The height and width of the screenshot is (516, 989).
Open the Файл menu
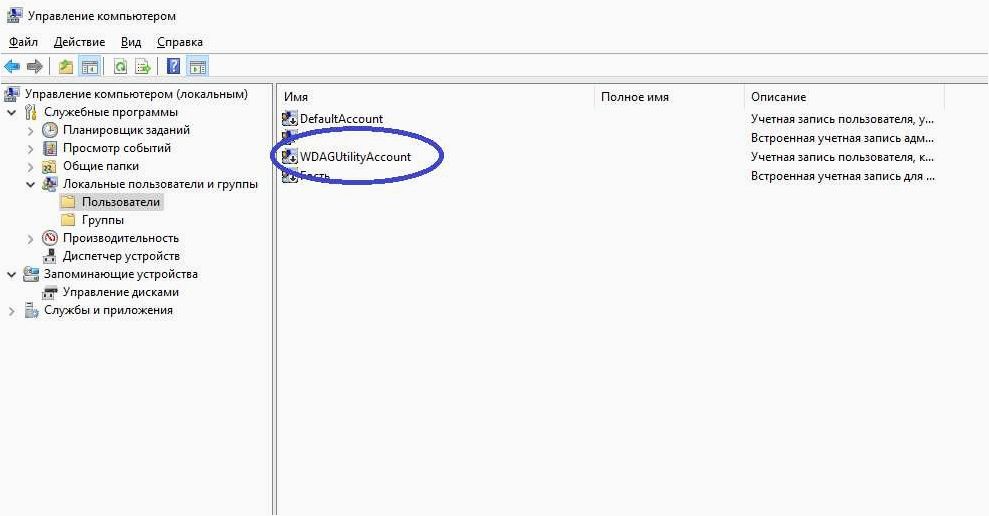(23, 42)
